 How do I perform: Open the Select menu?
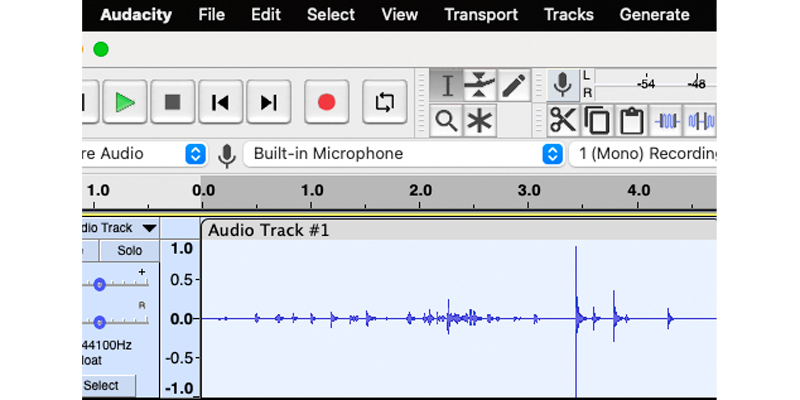[x=331, y=15]
